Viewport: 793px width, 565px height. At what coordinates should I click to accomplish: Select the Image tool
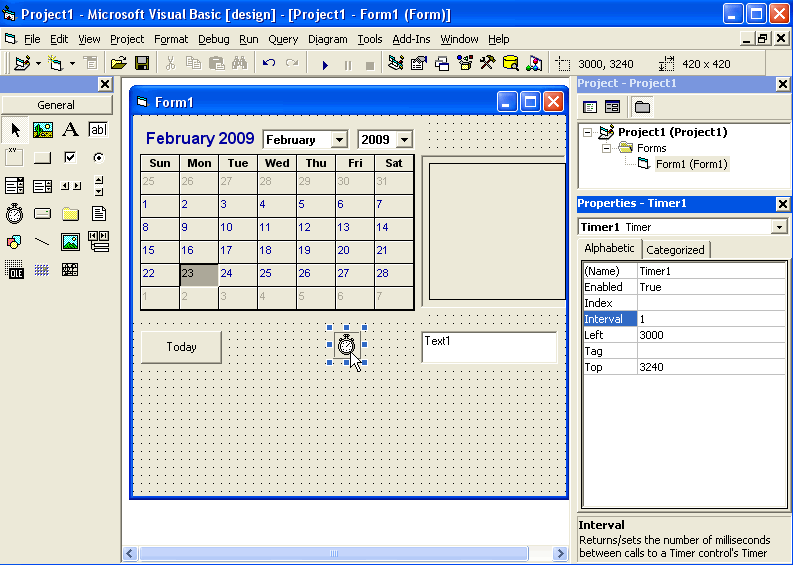[70, 242]
